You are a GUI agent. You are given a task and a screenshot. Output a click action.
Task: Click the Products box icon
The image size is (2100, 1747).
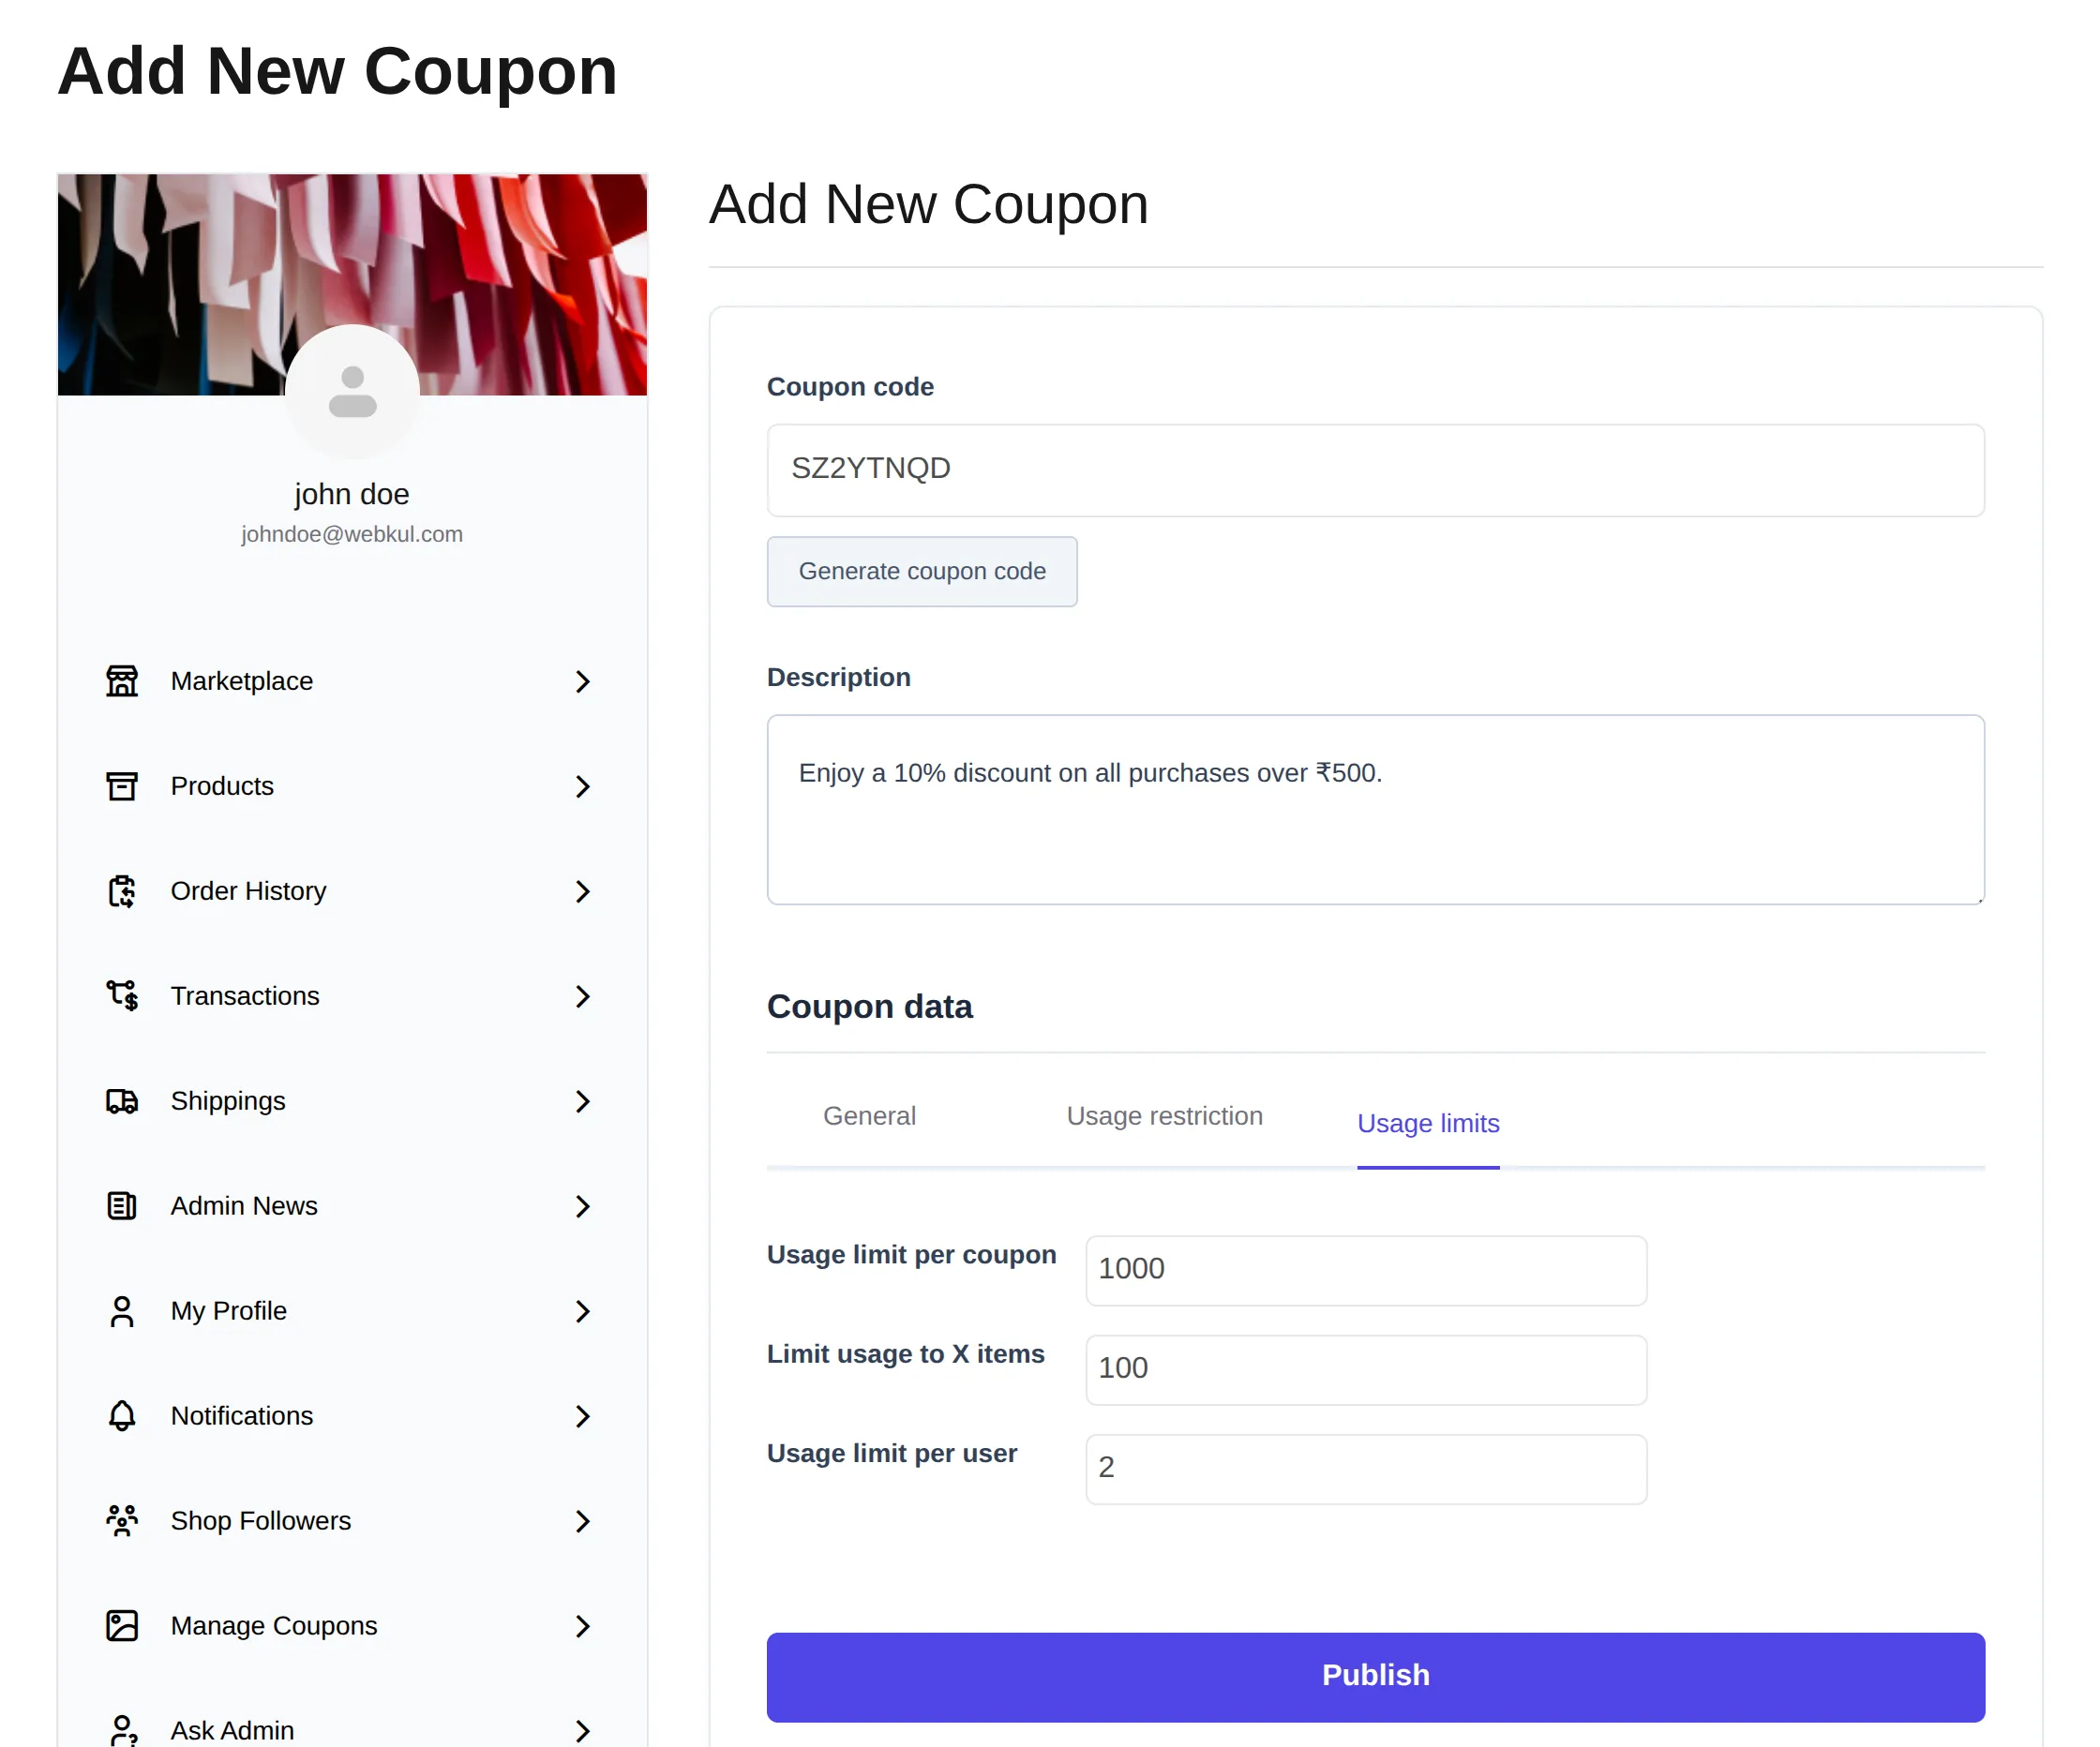(122, 786)
